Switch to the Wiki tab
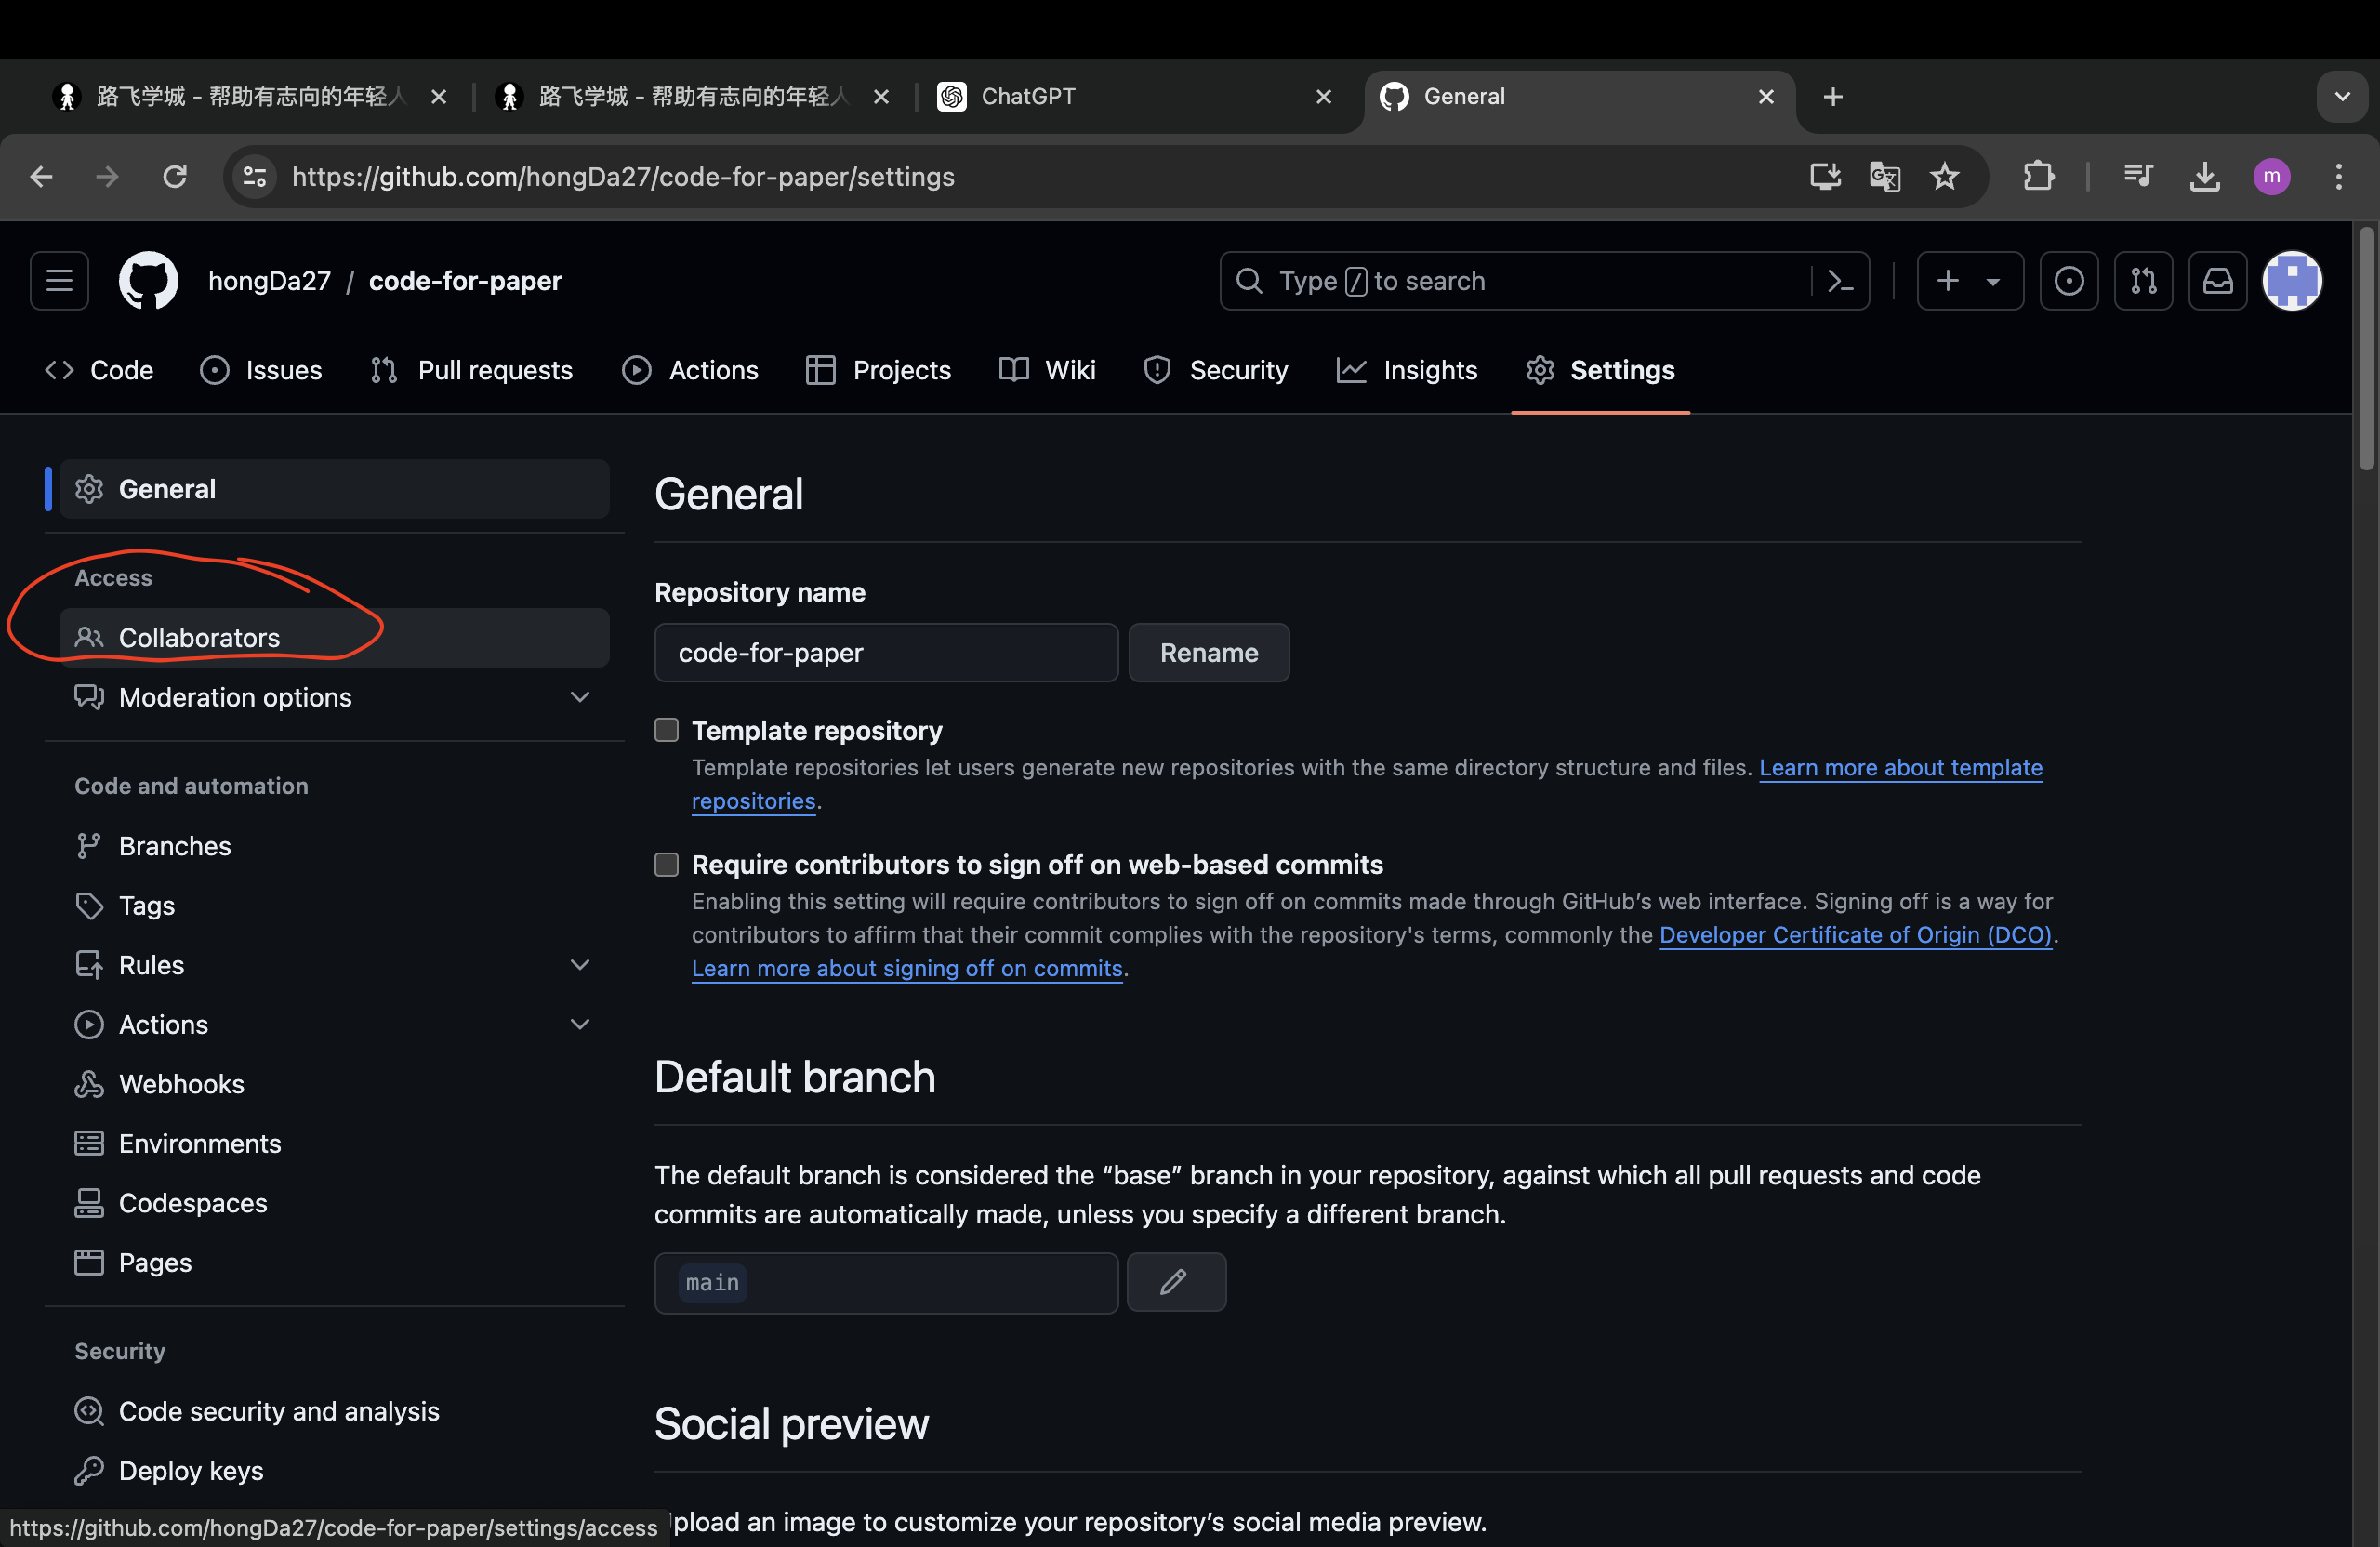 [x=1047, y=370]
